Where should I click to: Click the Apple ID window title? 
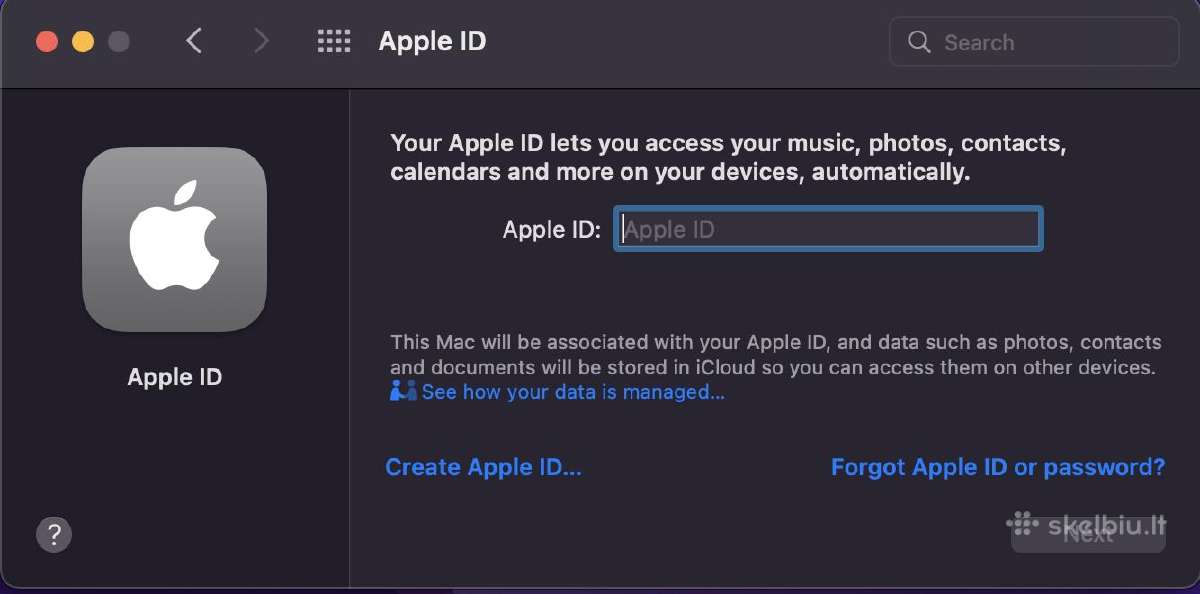tap(432, 41)
